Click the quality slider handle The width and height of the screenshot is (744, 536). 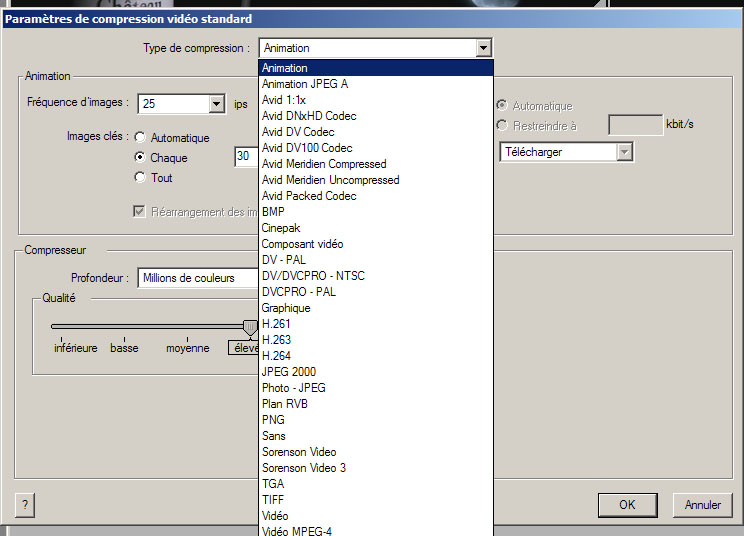point(250,327)
